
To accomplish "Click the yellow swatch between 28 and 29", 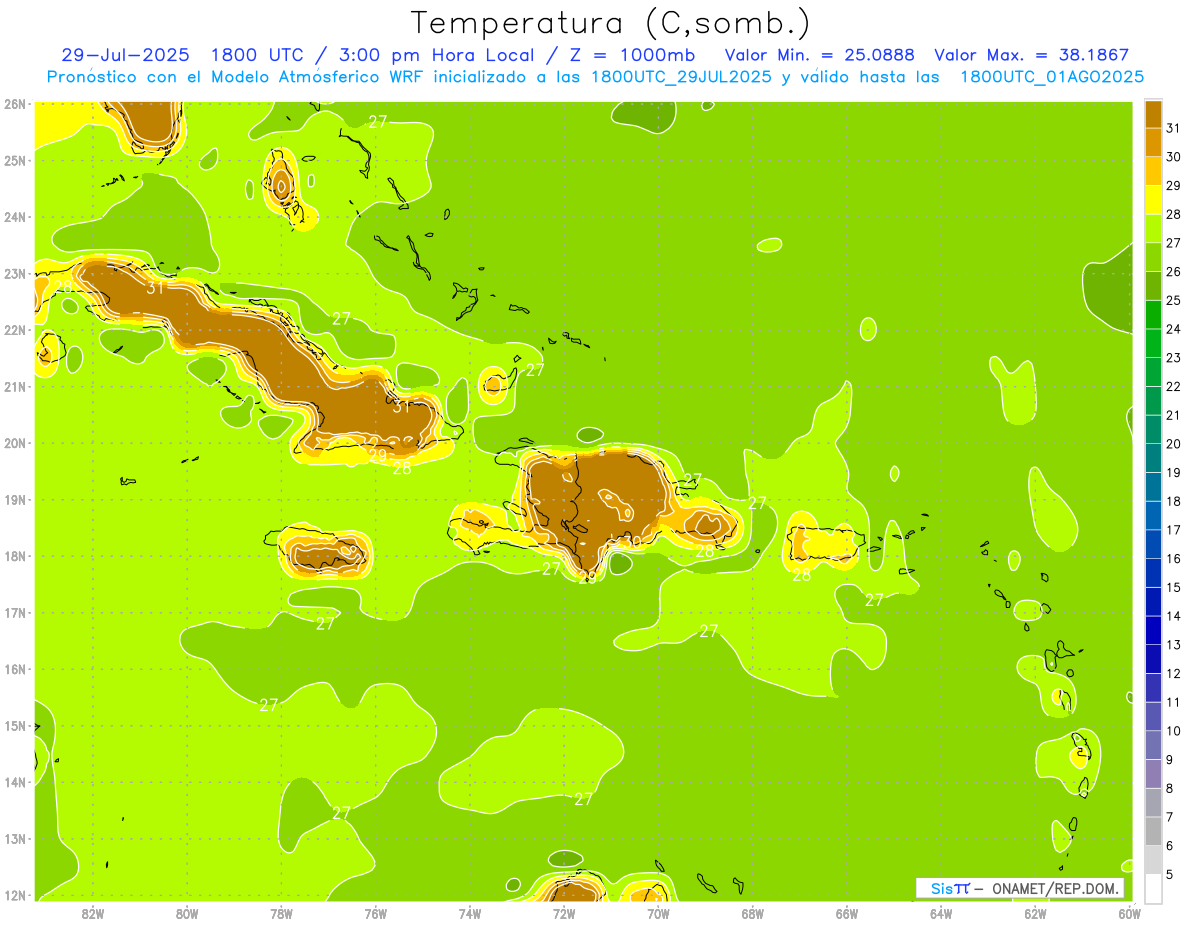I will click(x=1153, y=200).
